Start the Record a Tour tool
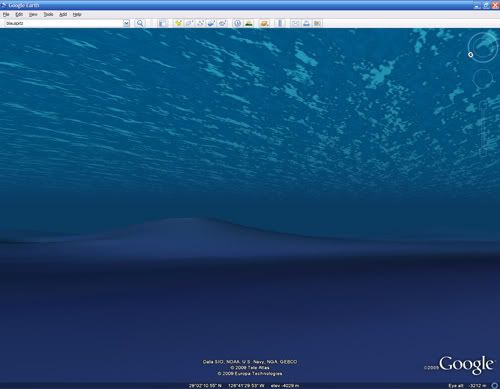 pos(222,23)
